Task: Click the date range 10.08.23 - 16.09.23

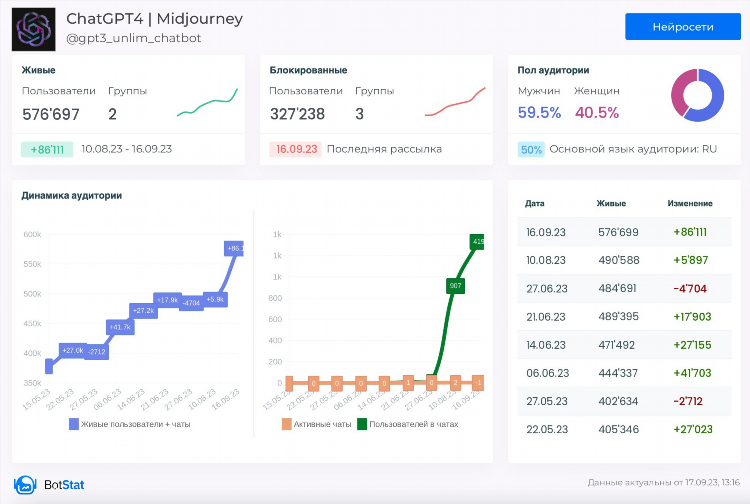Action: coord(126,149)
